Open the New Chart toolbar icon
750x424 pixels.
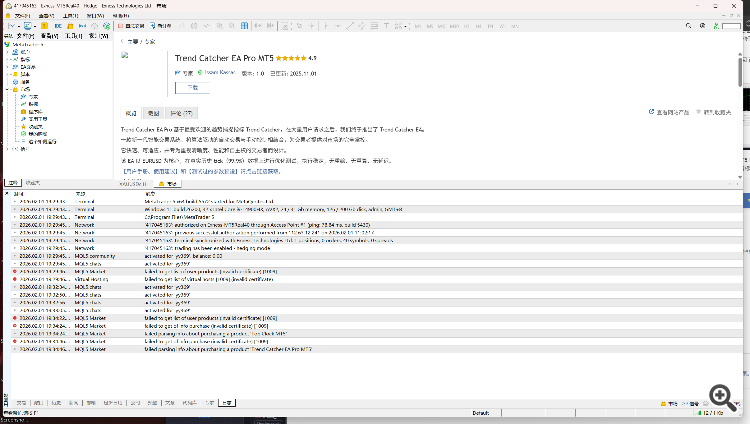(11, 26)
